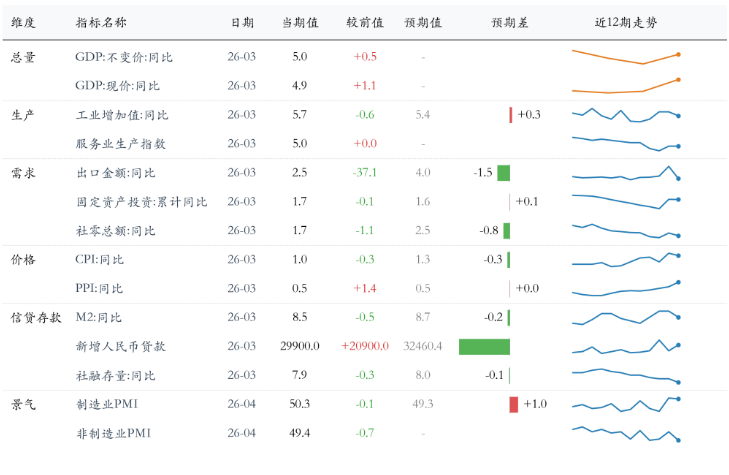The height and width of the screenshot is (475, 729).
Task: Click the current value 49.4
Action: point(300,433)
